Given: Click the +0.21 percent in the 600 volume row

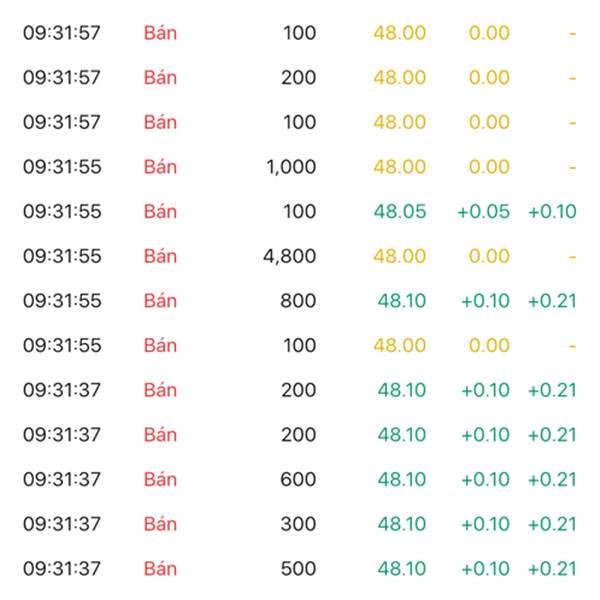Looking at the screenshot, I should point(552,479).
